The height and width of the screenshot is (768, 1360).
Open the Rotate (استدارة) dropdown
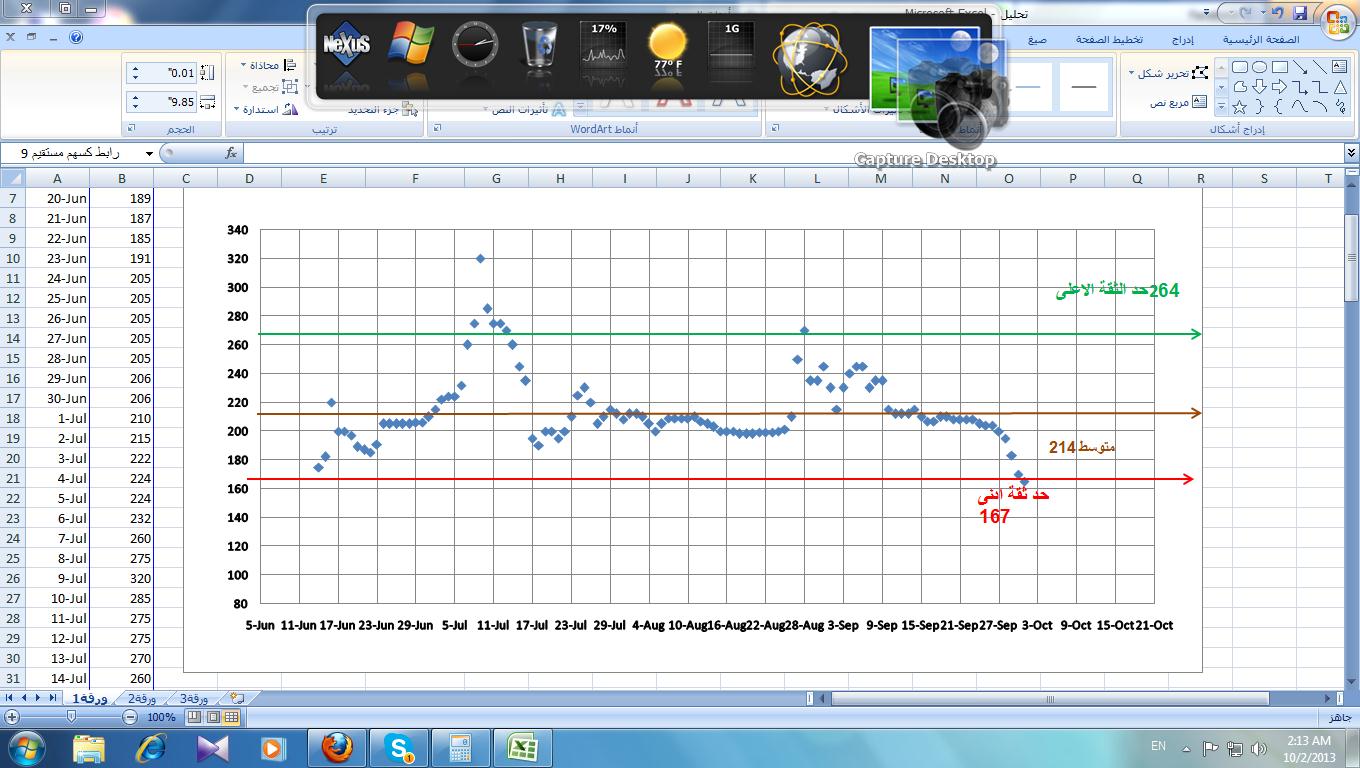[266, 110]
